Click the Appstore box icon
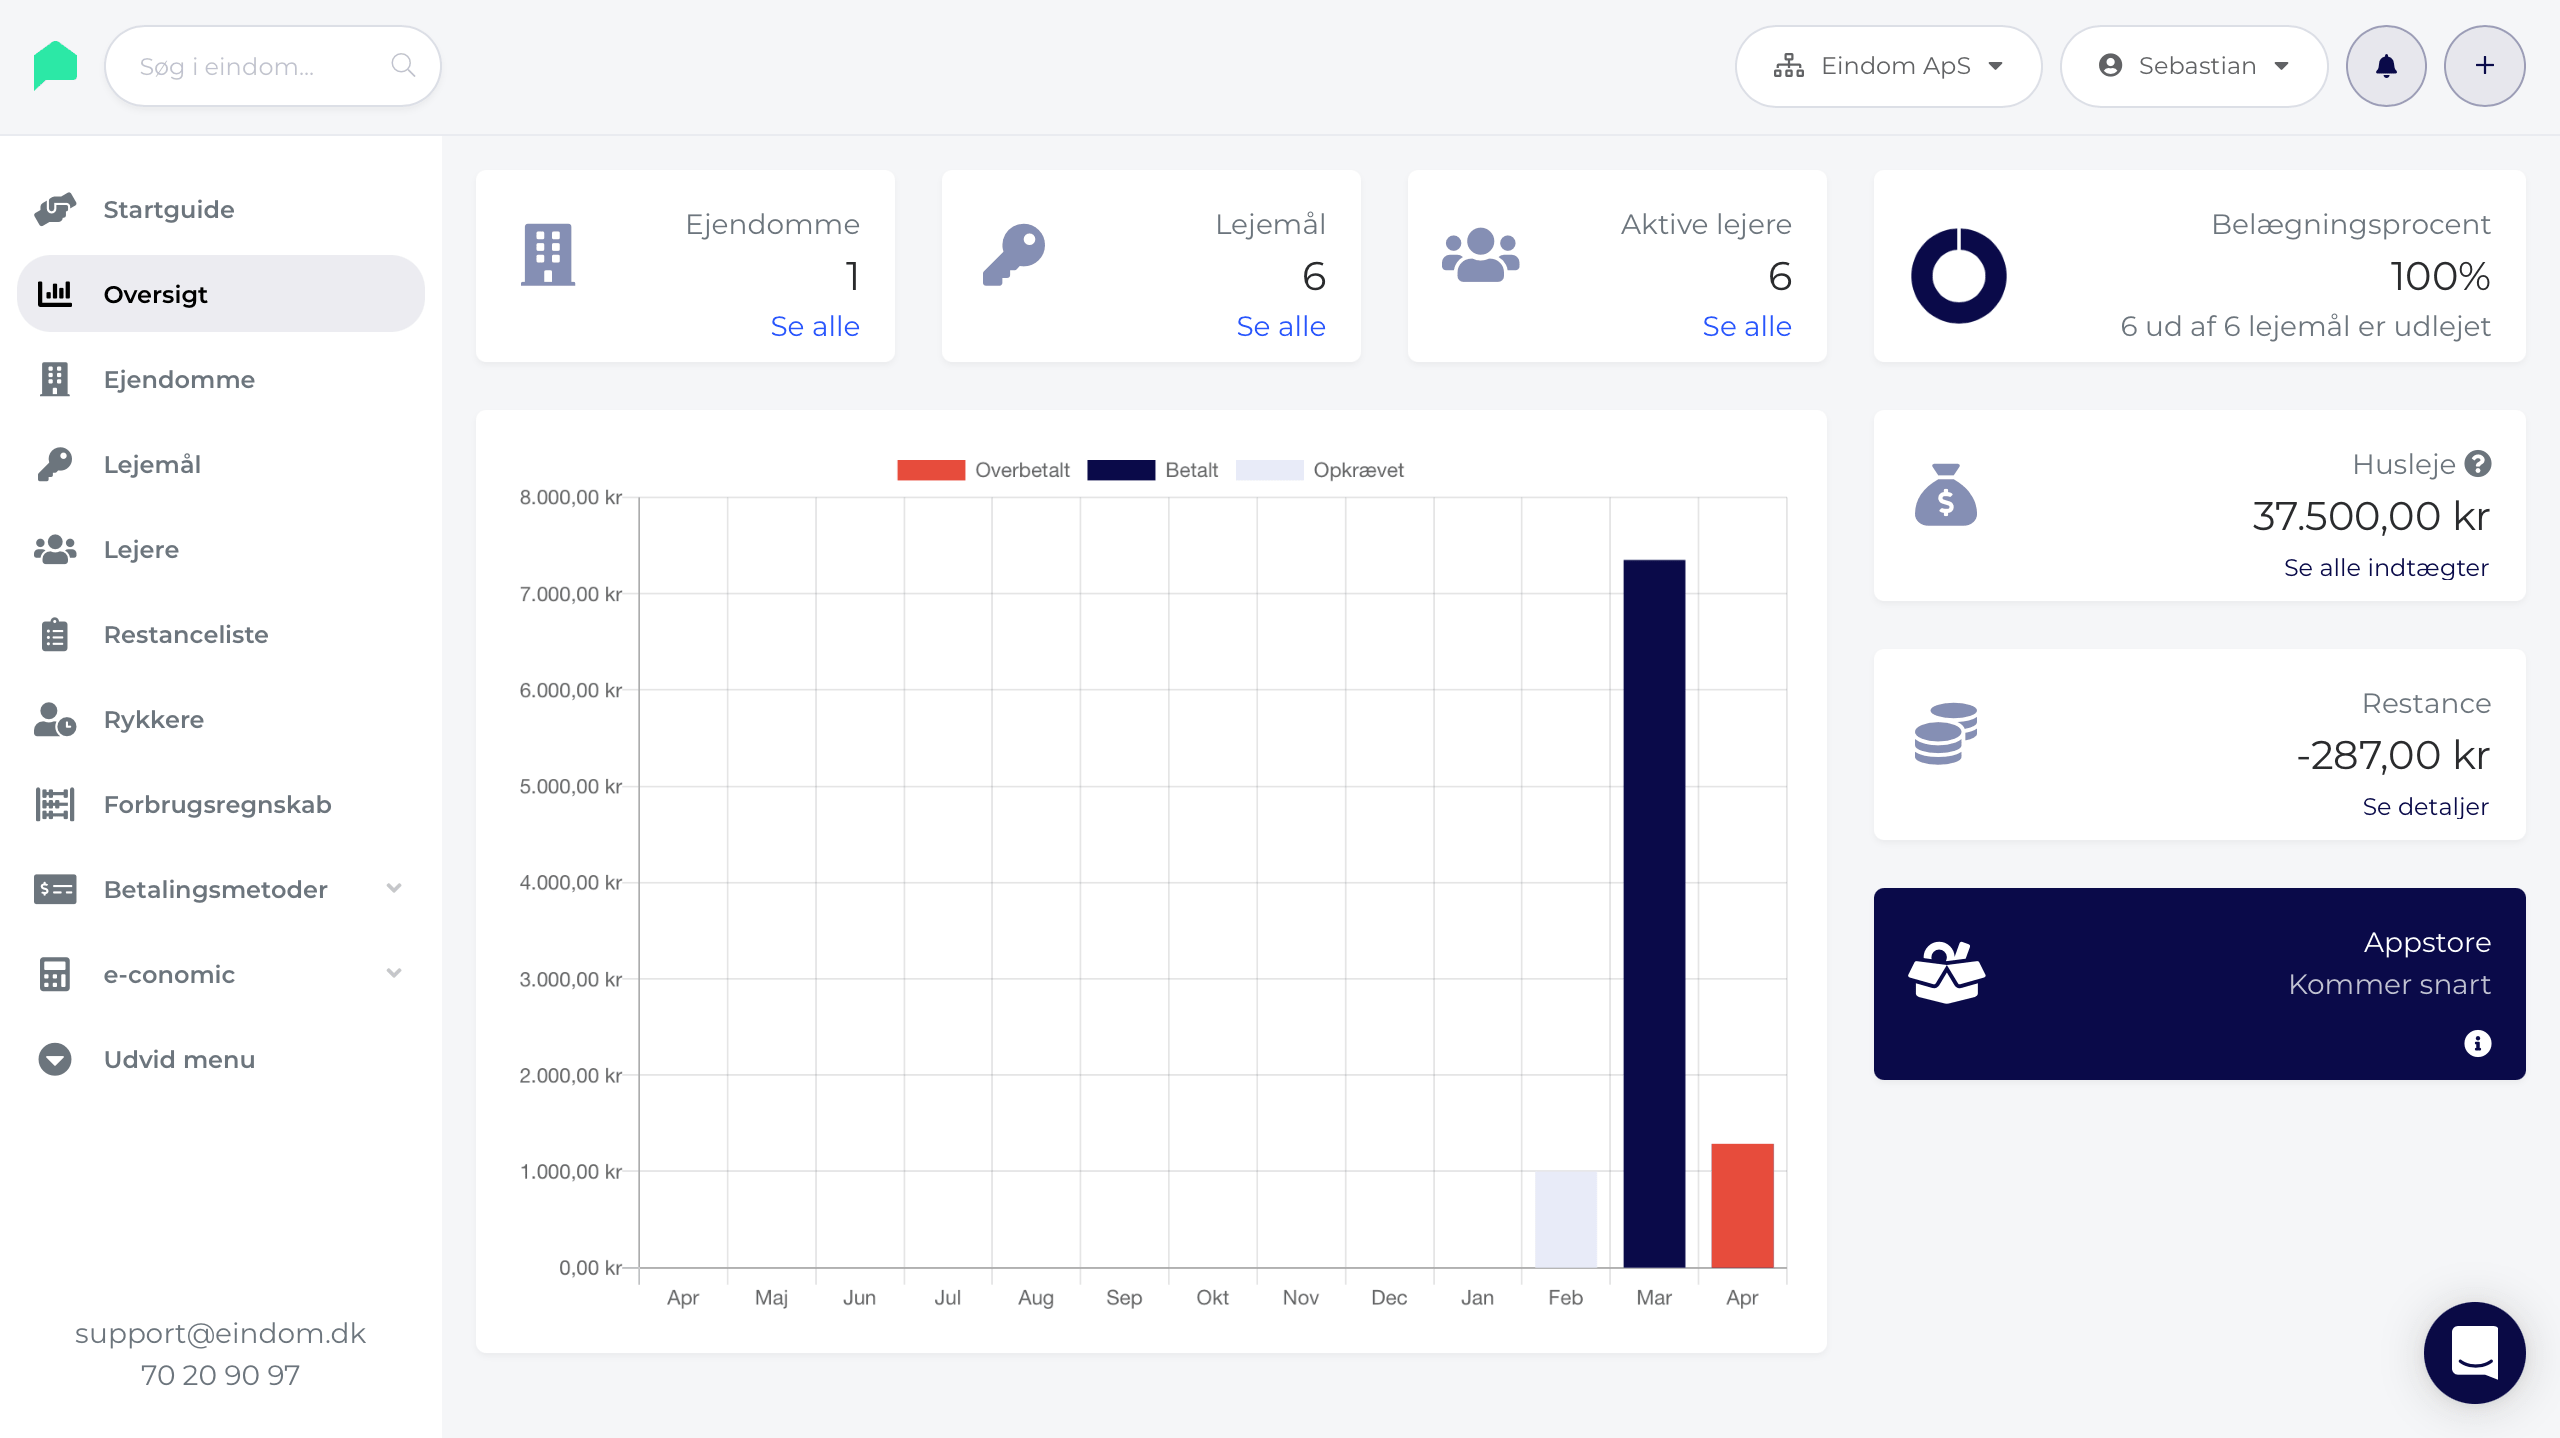 pyautogui.click(x=1946, y=972)
